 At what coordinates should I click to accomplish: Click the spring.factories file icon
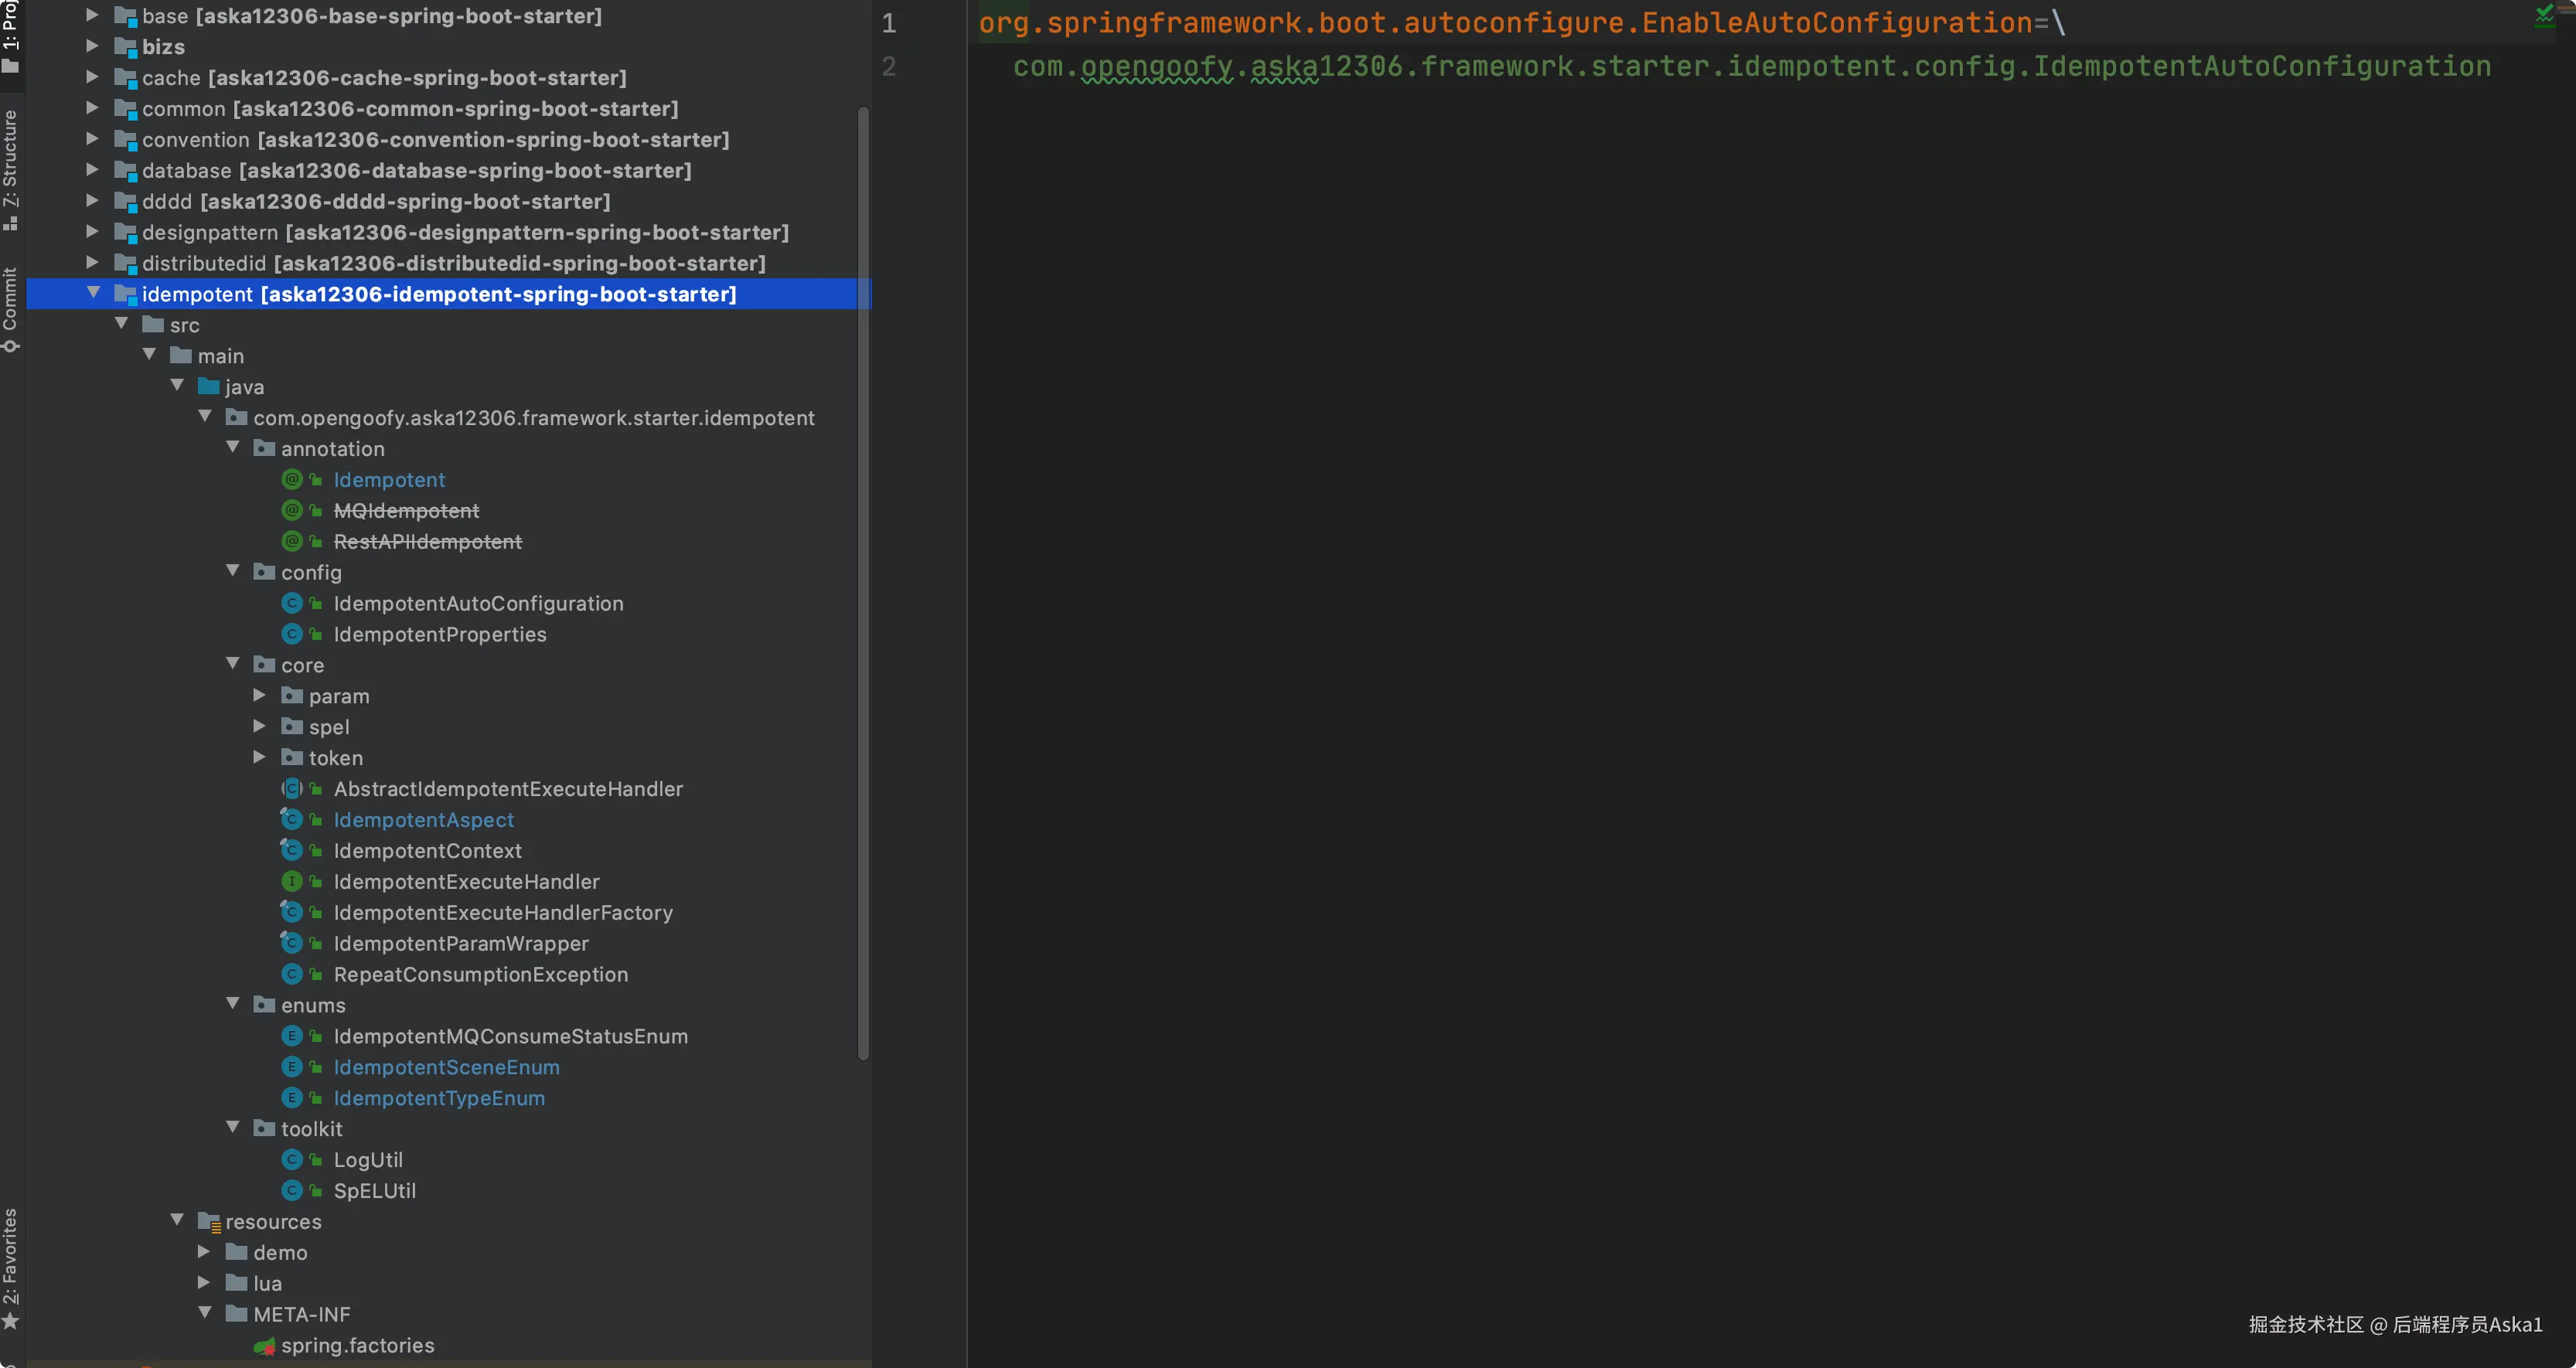264,1346
